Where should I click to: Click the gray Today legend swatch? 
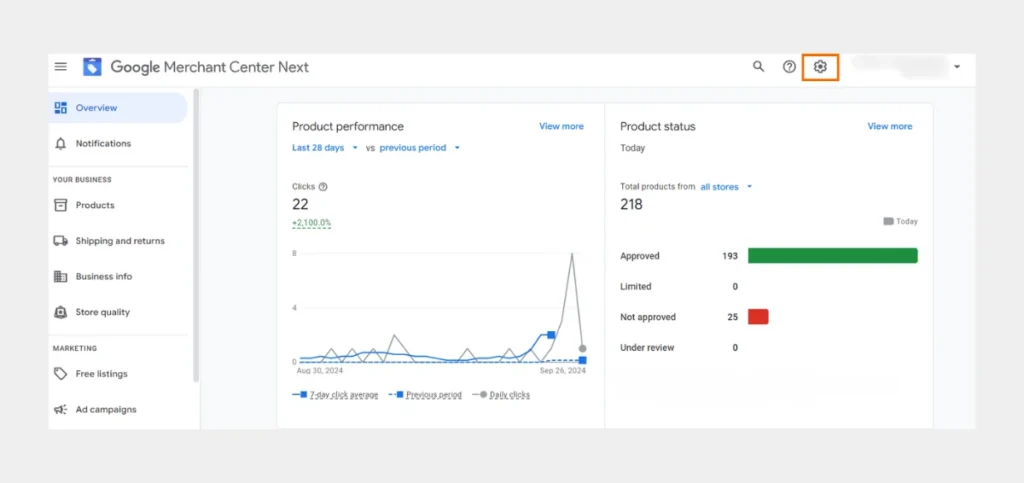point(888,221)
